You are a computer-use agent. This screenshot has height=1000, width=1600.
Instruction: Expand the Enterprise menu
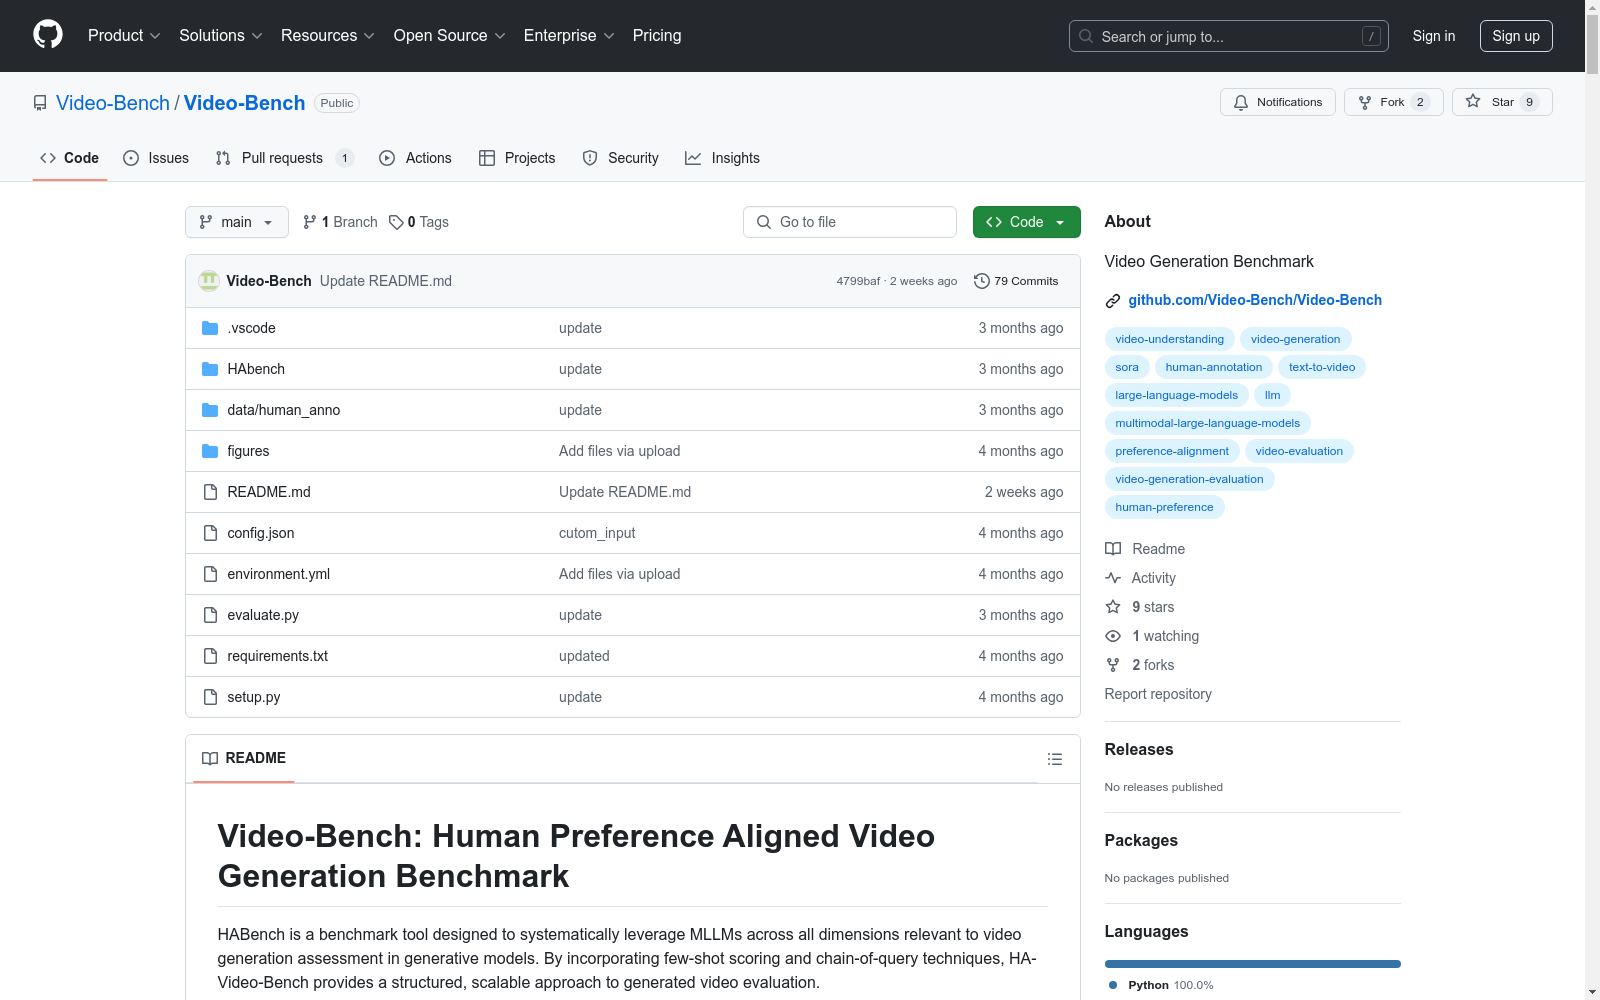569,35
